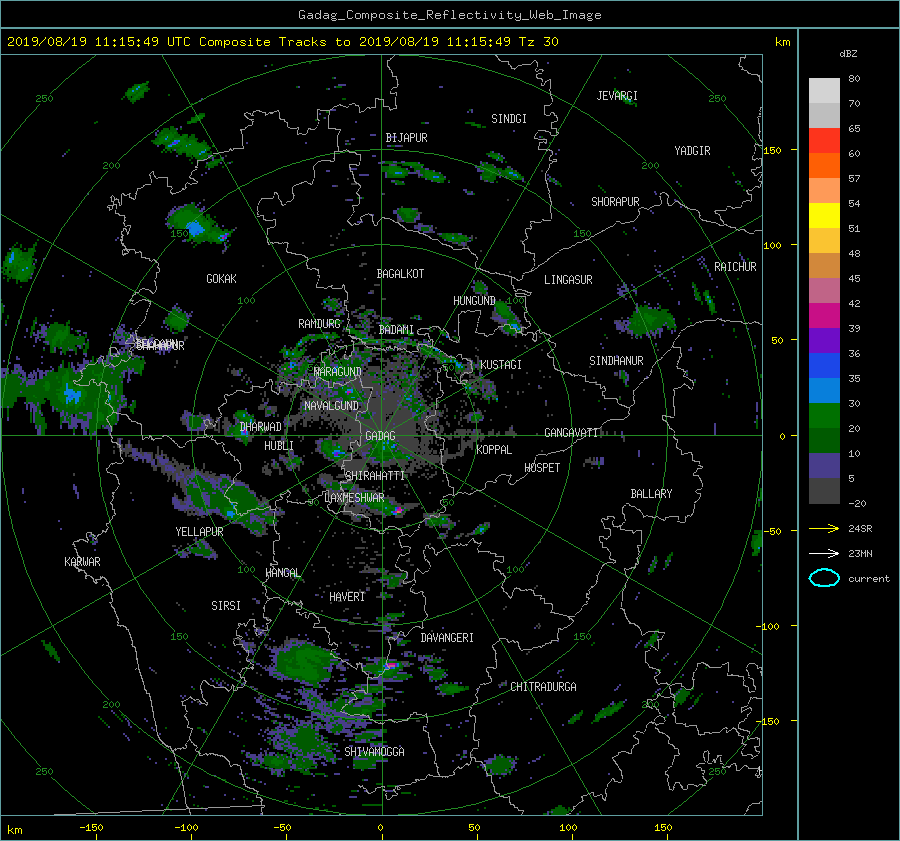The height and width of the screenshot is (841, 900).
Task: Click the HUNGUND city label
Action: 474,301
